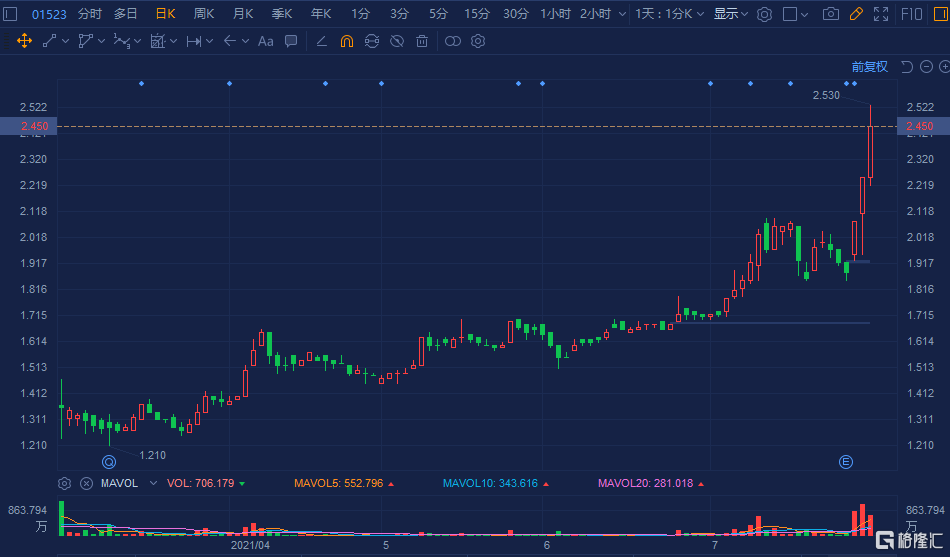Open the 显示 display dropdown
The image size is (950, 557).
[730, 14]
